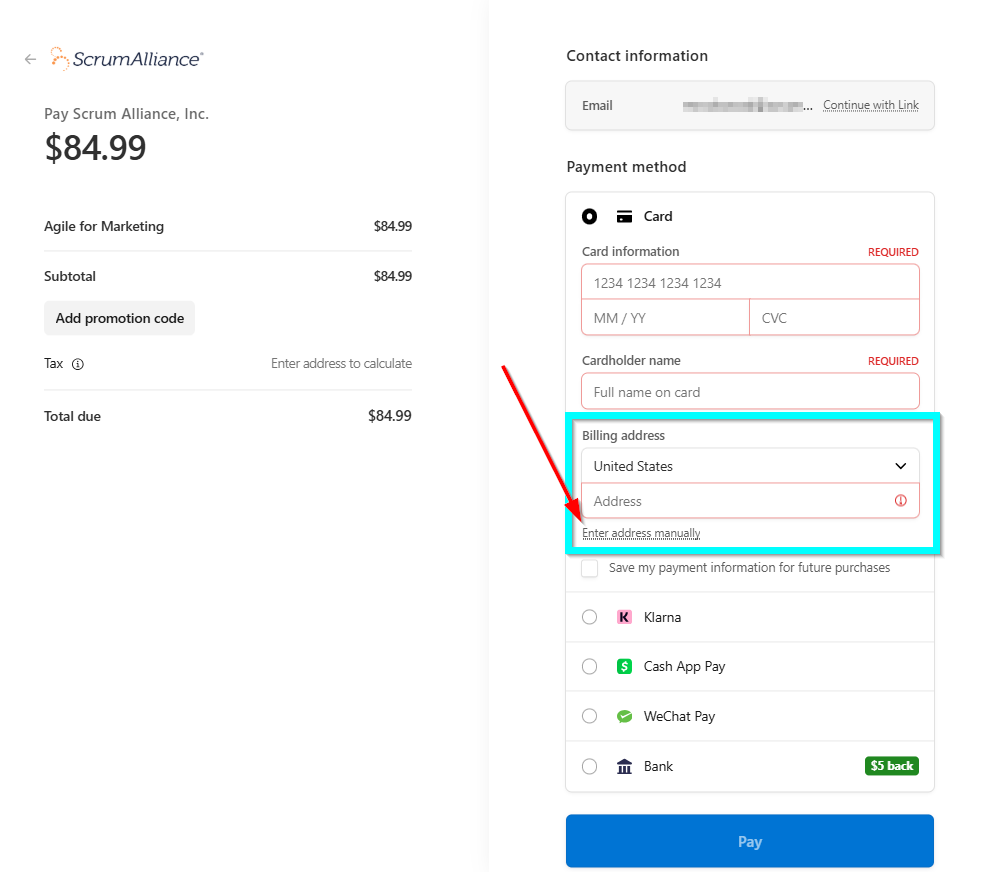Click the Klarna logo icon

click(x=624, y=617)
